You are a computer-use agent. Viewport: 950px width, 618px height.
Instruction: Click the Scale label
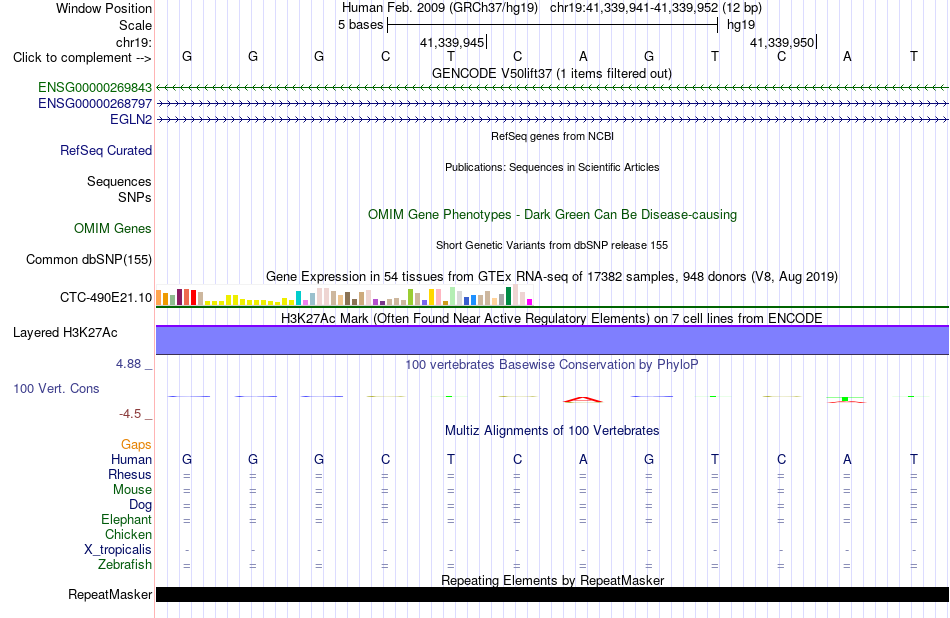pyautogui.click(x=135, y=25)
